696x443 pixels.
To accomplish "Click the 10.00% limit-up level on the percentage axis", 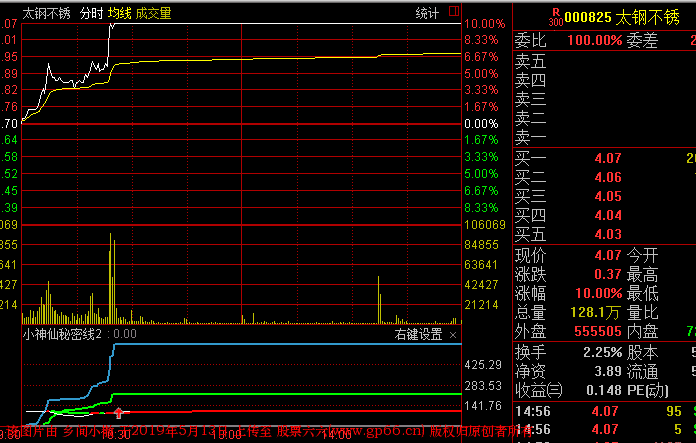I will click(484, 23).
